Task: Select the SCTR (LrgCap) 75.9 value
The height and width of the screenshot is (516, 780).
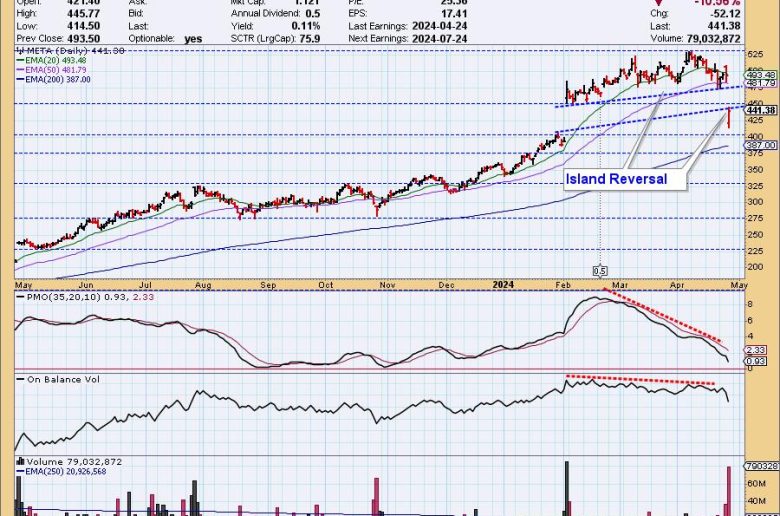Action: 310,38
